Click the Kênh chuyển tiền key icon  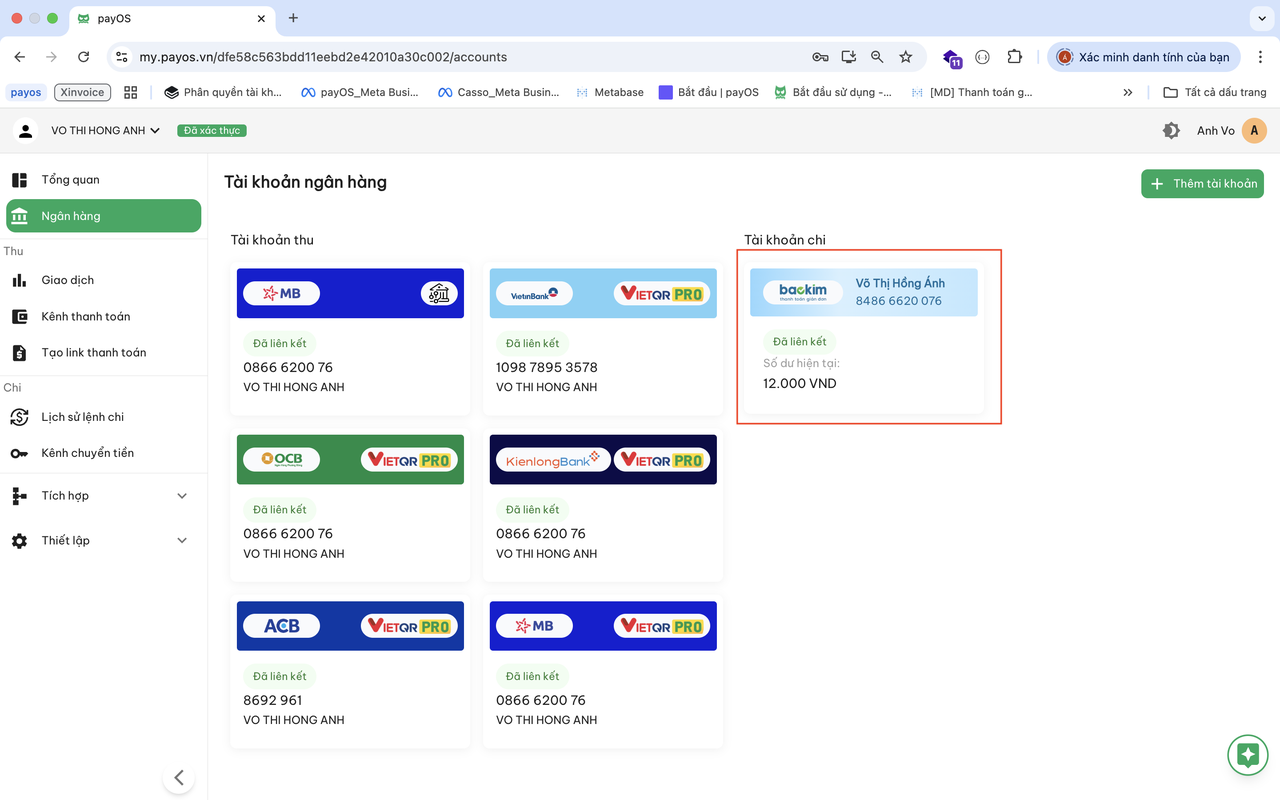(x=19, y=453)
